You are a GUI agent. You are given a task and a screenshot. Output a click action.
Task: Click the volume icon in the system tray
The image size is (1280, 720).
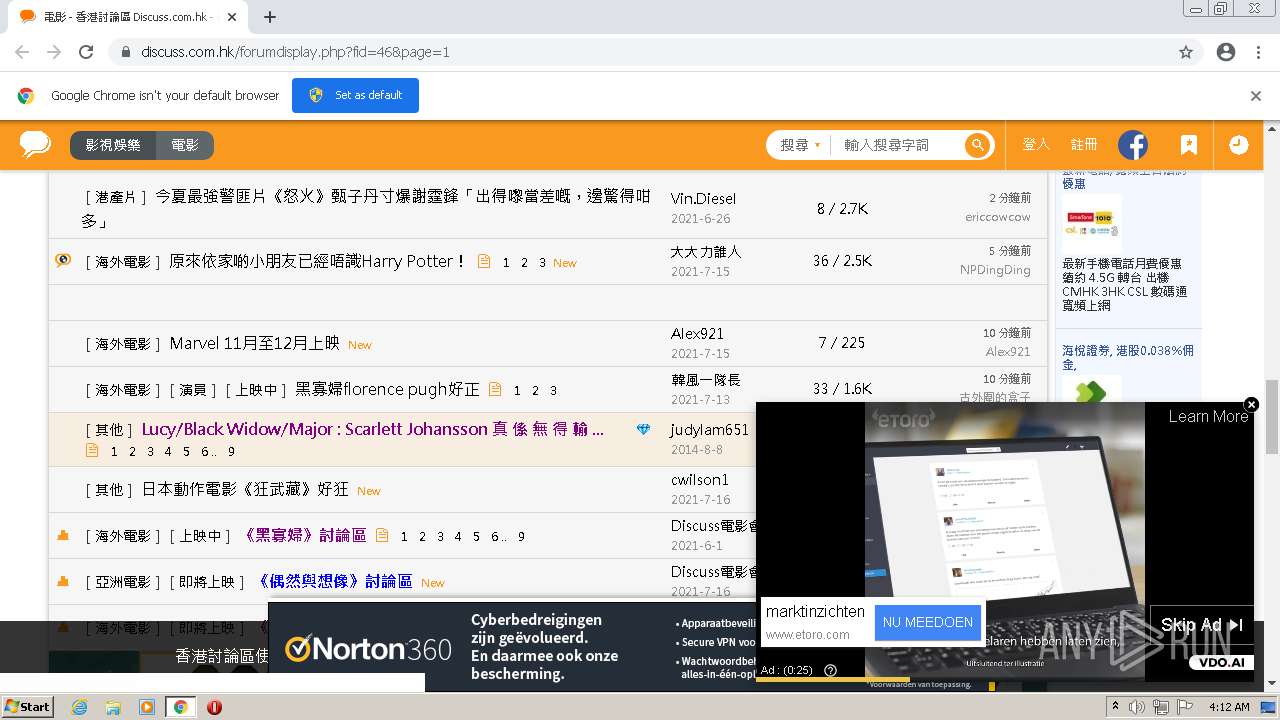[x=1137, y=707]
